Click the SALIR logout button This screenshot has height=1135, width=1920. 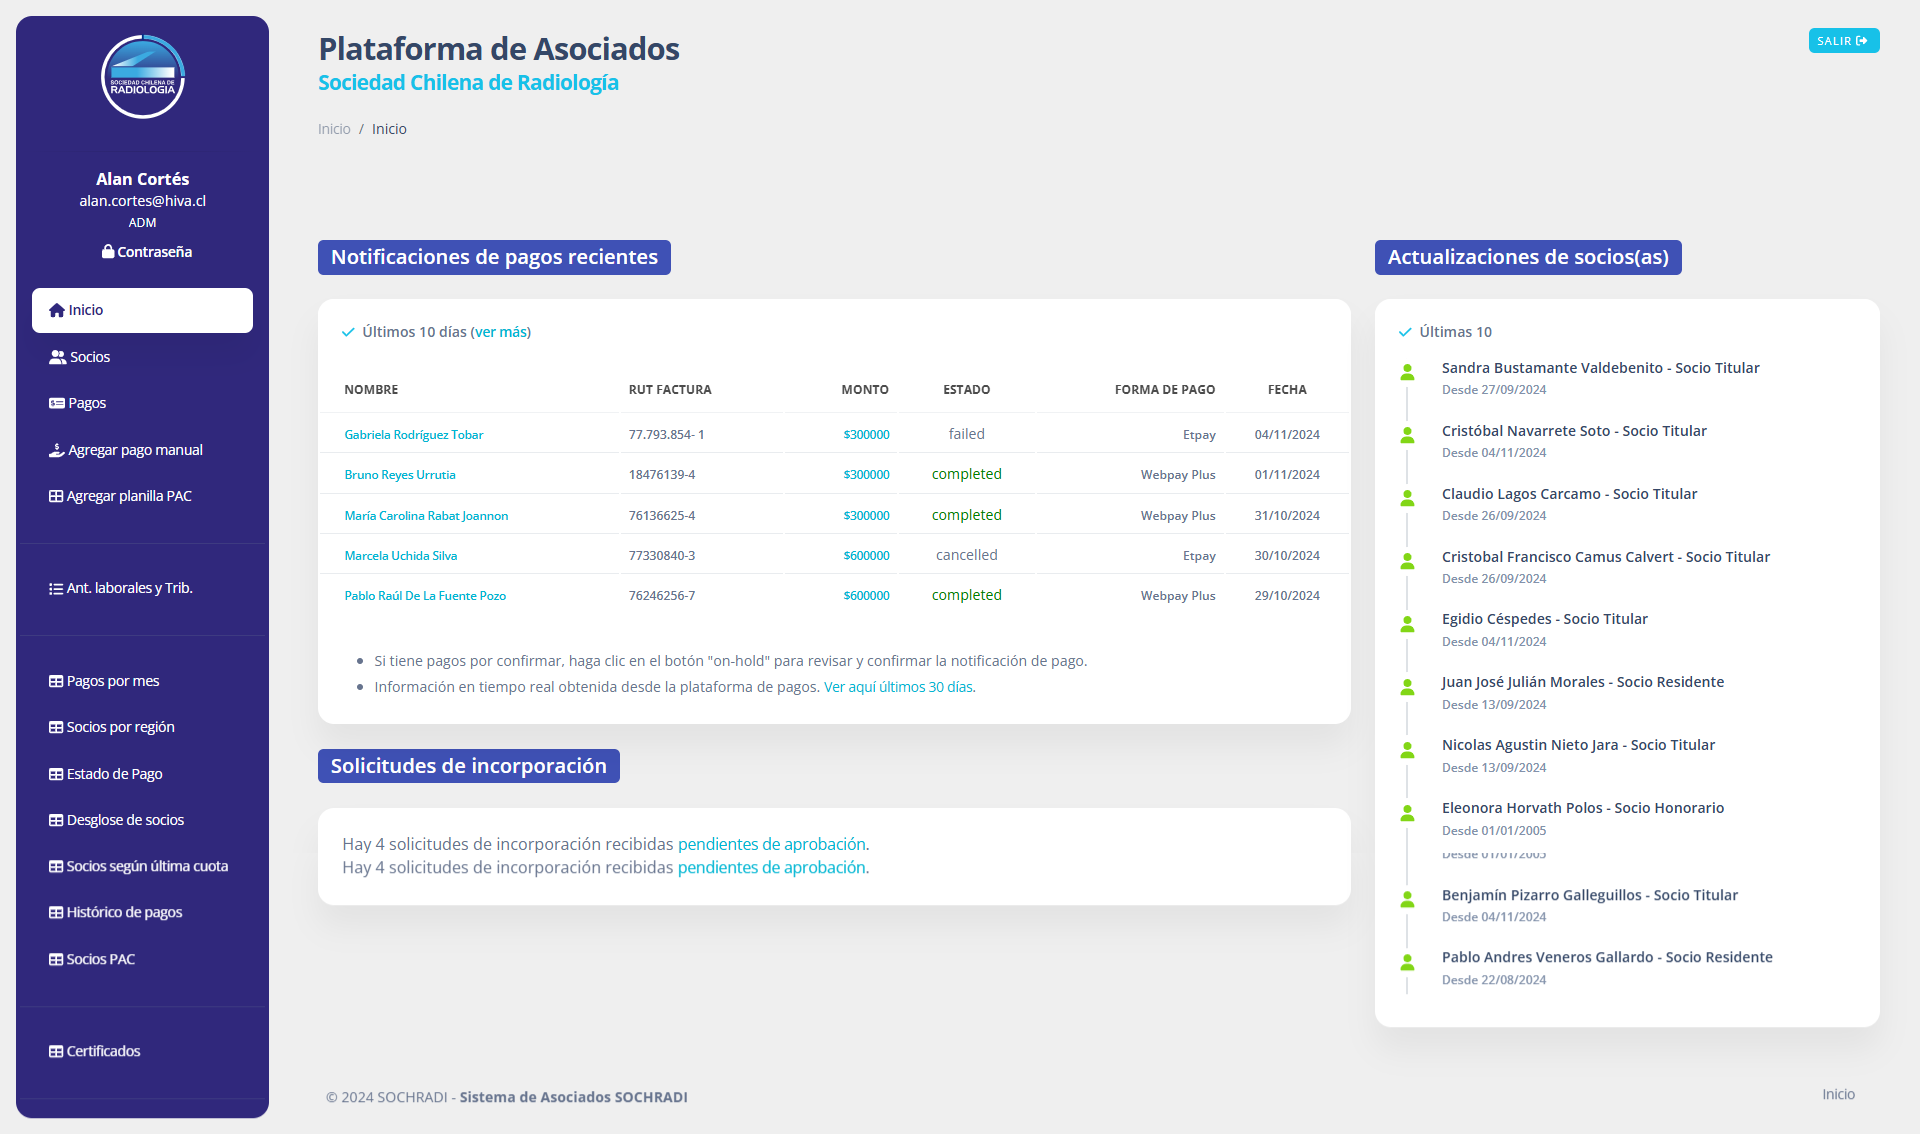click(1843, 41)
